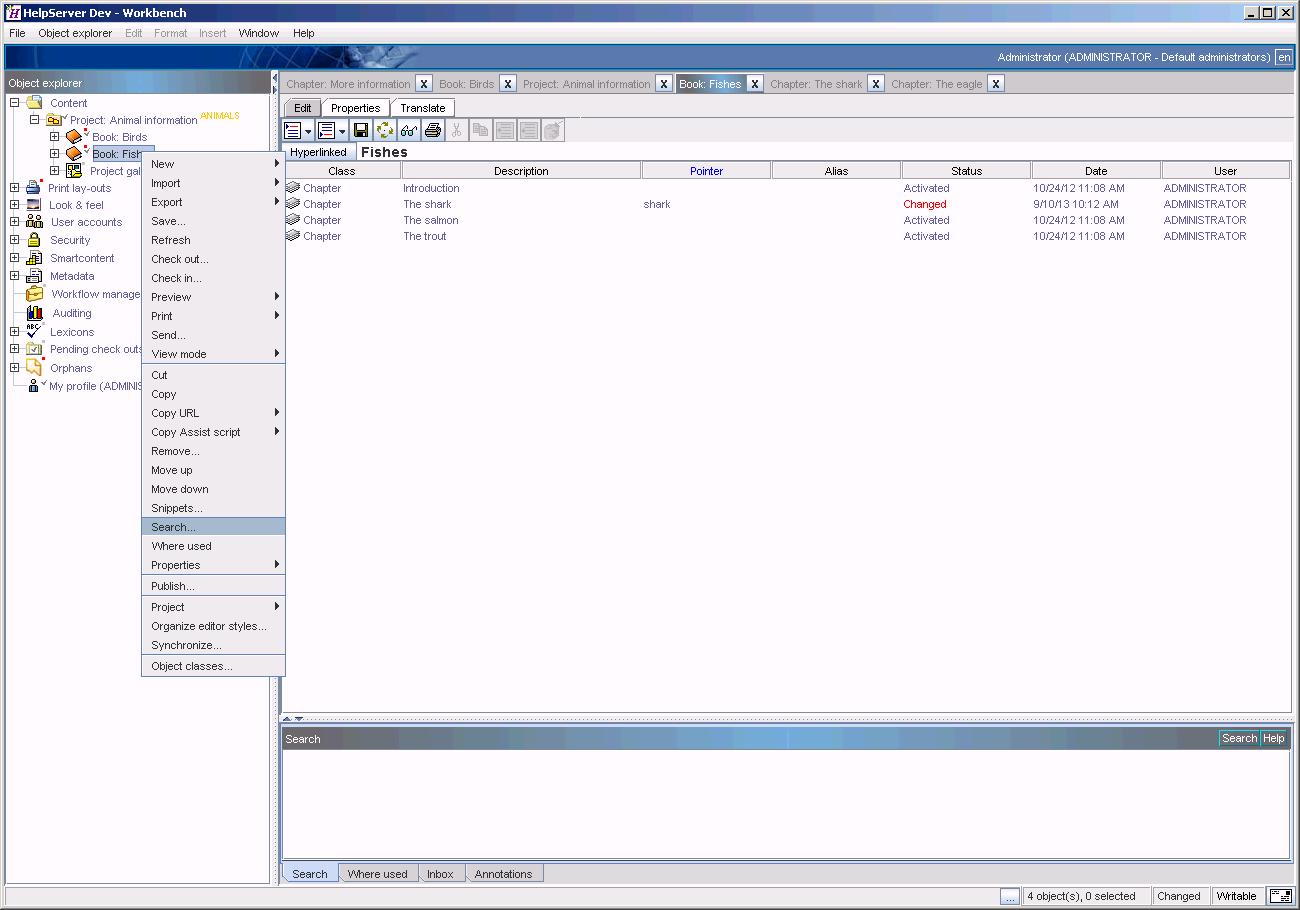The width and height of the screenshot is (1300, 910).
Task: Click the Preview eyeglasses toolbar icon
Action: pos(409,130)
